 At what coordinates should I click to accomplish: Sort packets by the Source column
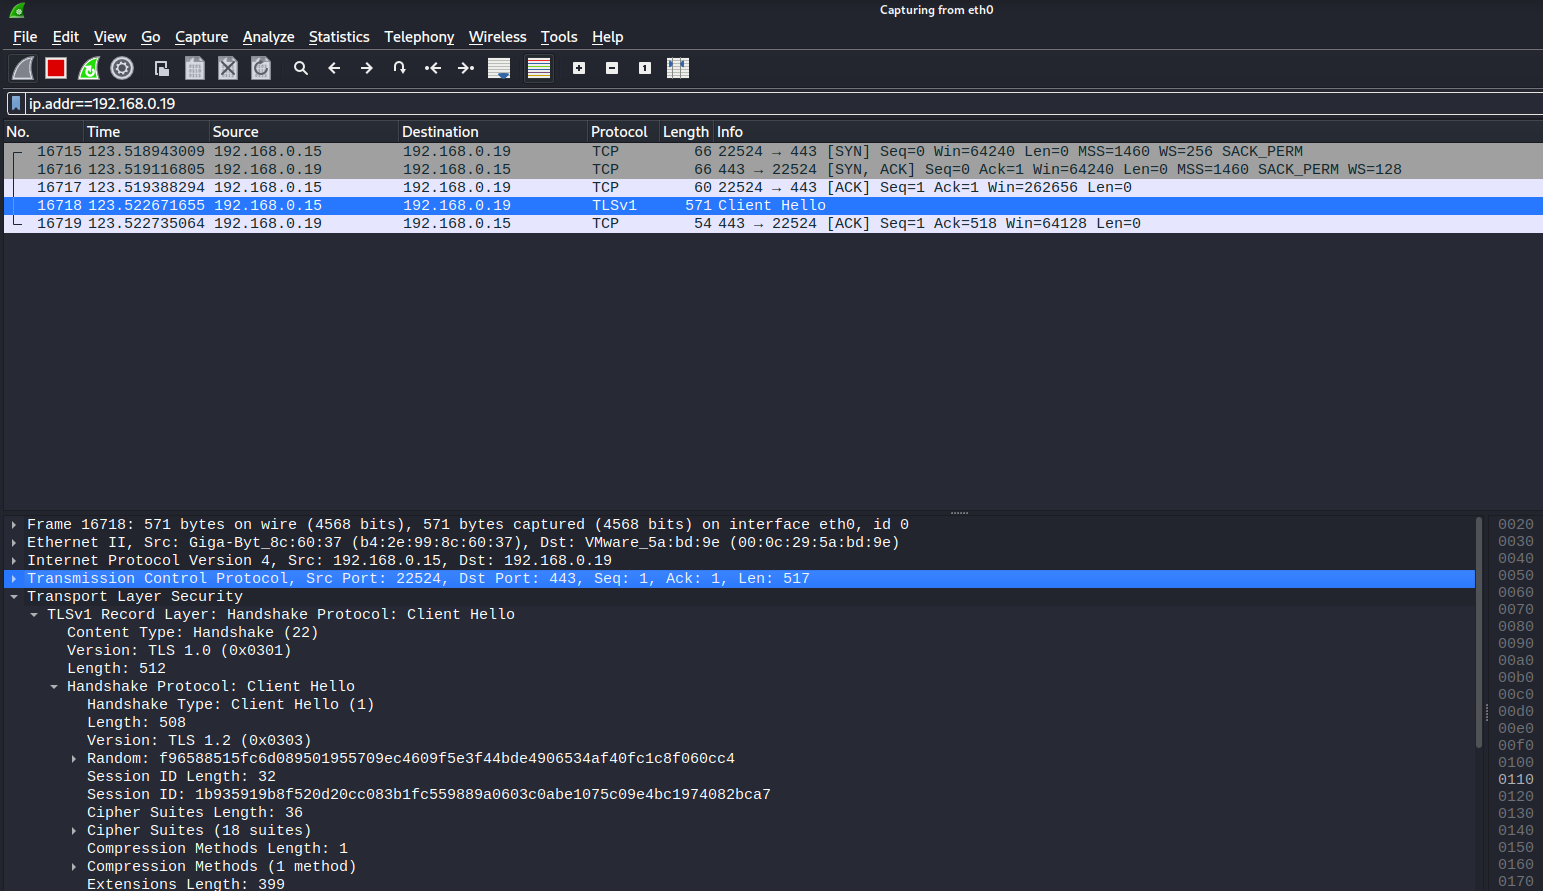pos(304,132)
